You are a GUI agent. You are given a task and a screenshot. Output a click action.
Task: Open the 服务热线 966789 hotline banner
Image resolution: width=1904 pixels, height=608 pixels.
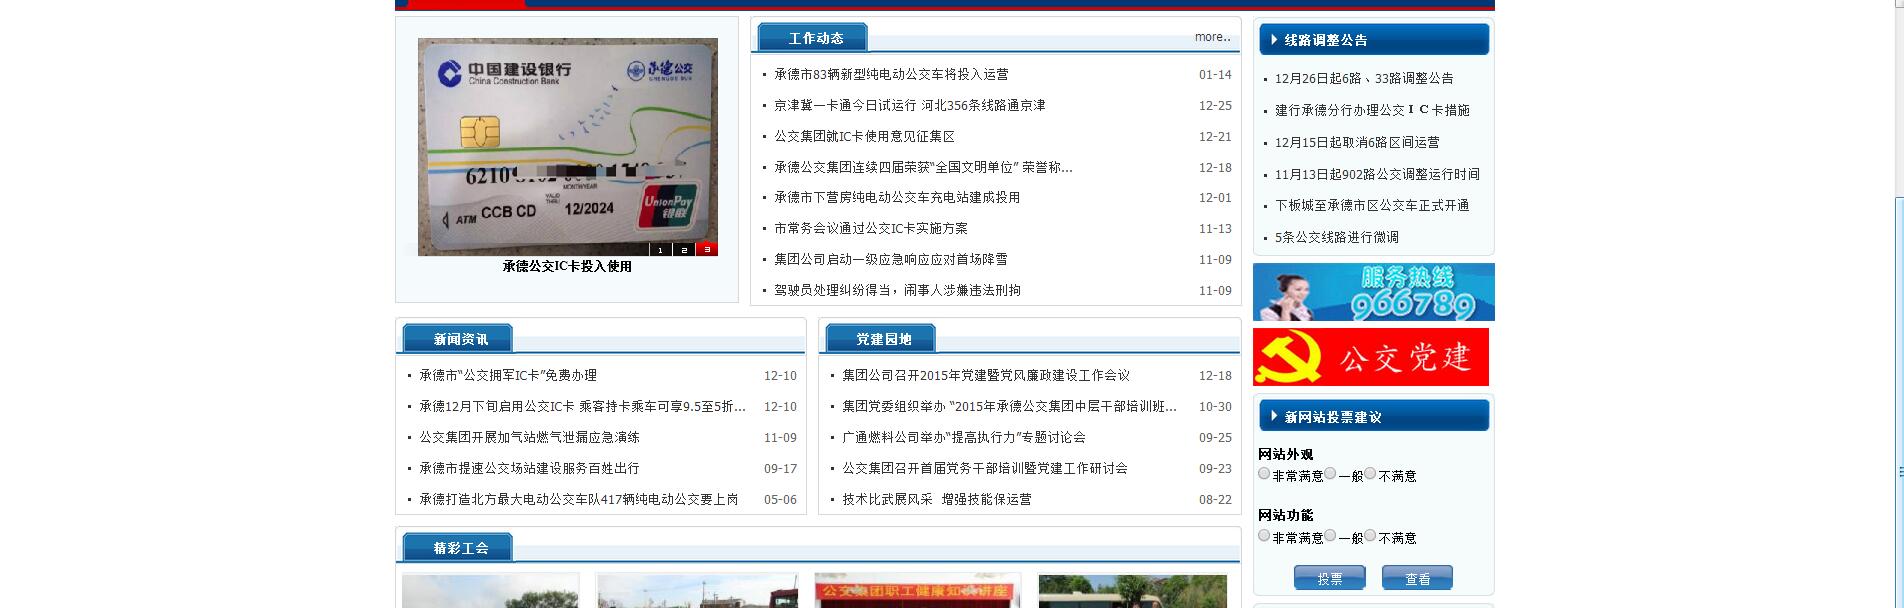pyautogui.click(x=1373, y=292)
